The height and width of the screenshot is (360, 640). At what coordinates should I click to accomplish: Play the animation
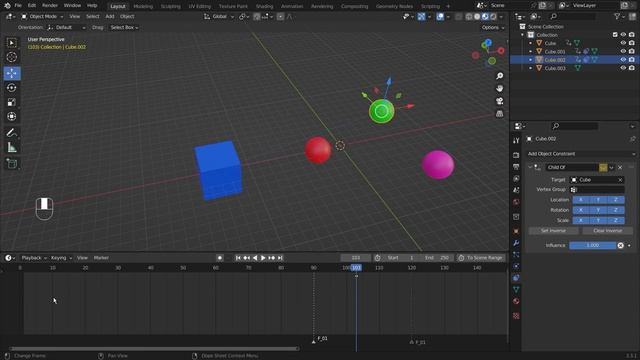[x=263, y=258]
